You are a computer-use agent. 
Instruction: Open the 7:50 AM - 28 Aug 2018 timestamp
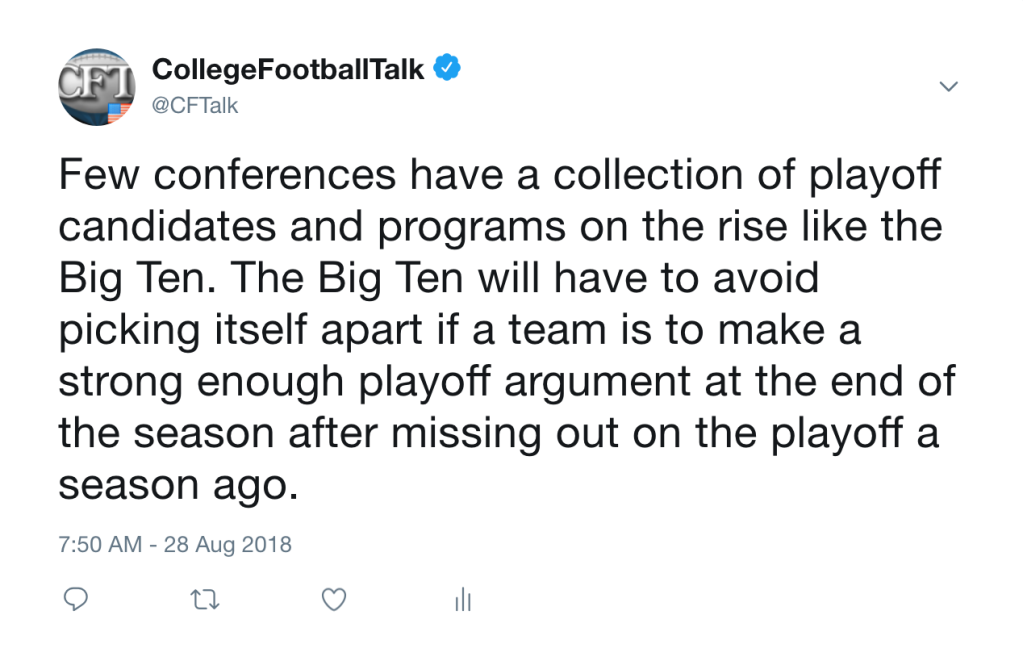175,544
